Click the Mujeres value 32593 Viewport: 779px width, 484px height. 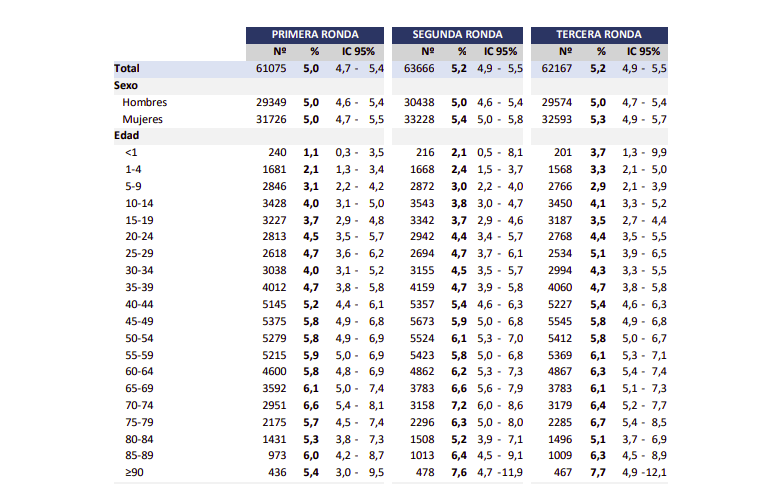pyautogui.click(x=557, y=119)
